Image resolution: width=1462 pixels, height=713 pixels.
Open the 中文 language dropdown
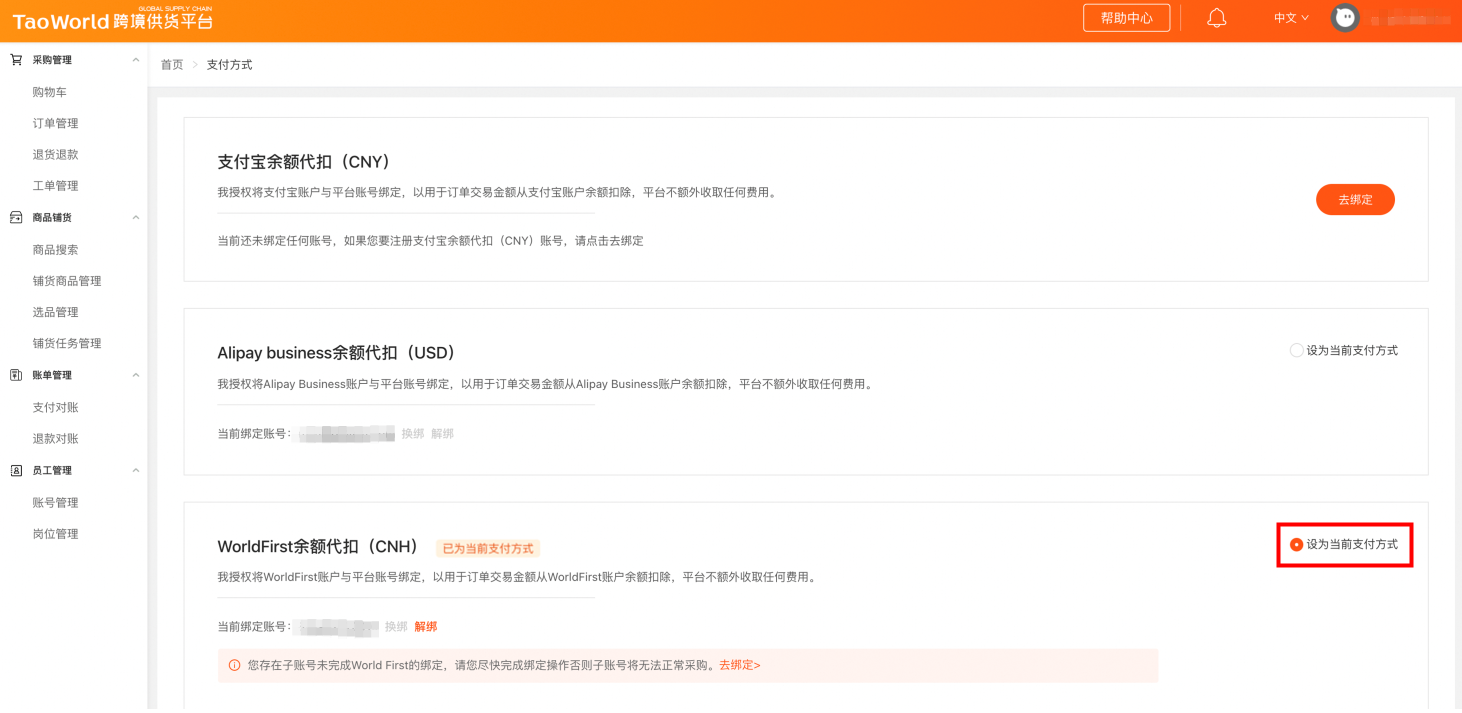pyautogui.click(x=1290, y=17)
